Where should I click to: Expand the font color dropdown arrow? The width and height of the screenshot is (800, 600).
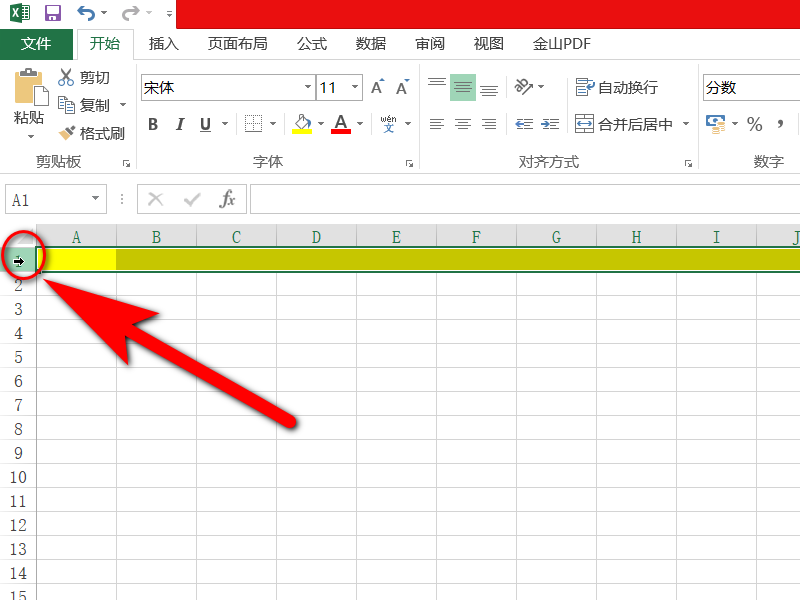360,124
